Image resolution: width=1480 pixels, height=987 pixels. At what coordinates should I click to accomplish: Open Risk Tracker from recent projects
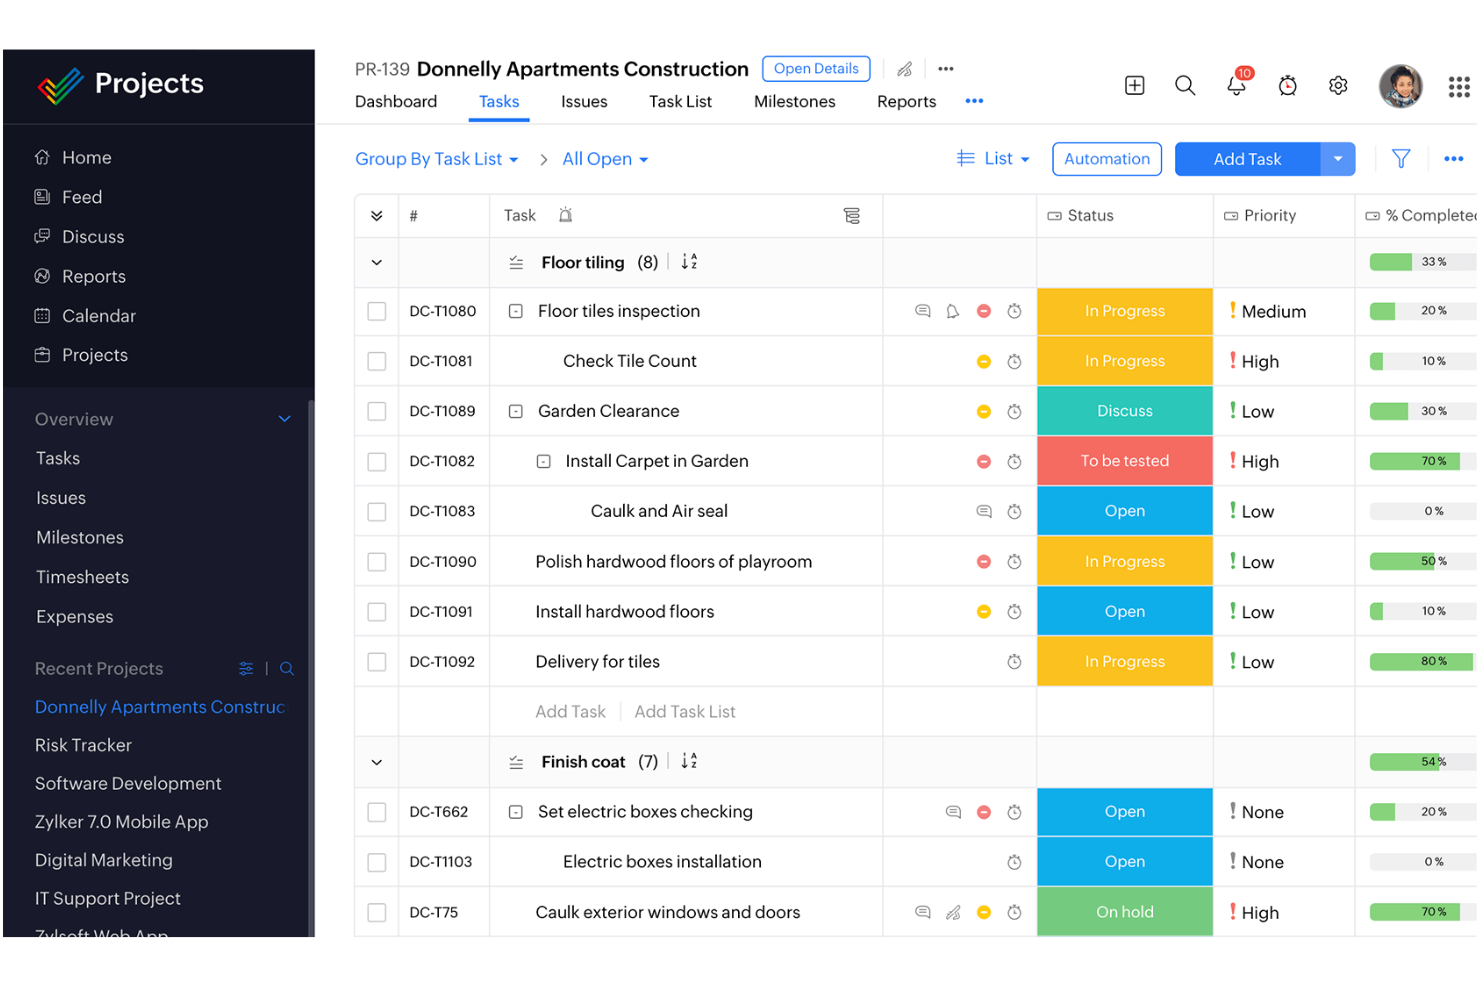pos(83,745)
